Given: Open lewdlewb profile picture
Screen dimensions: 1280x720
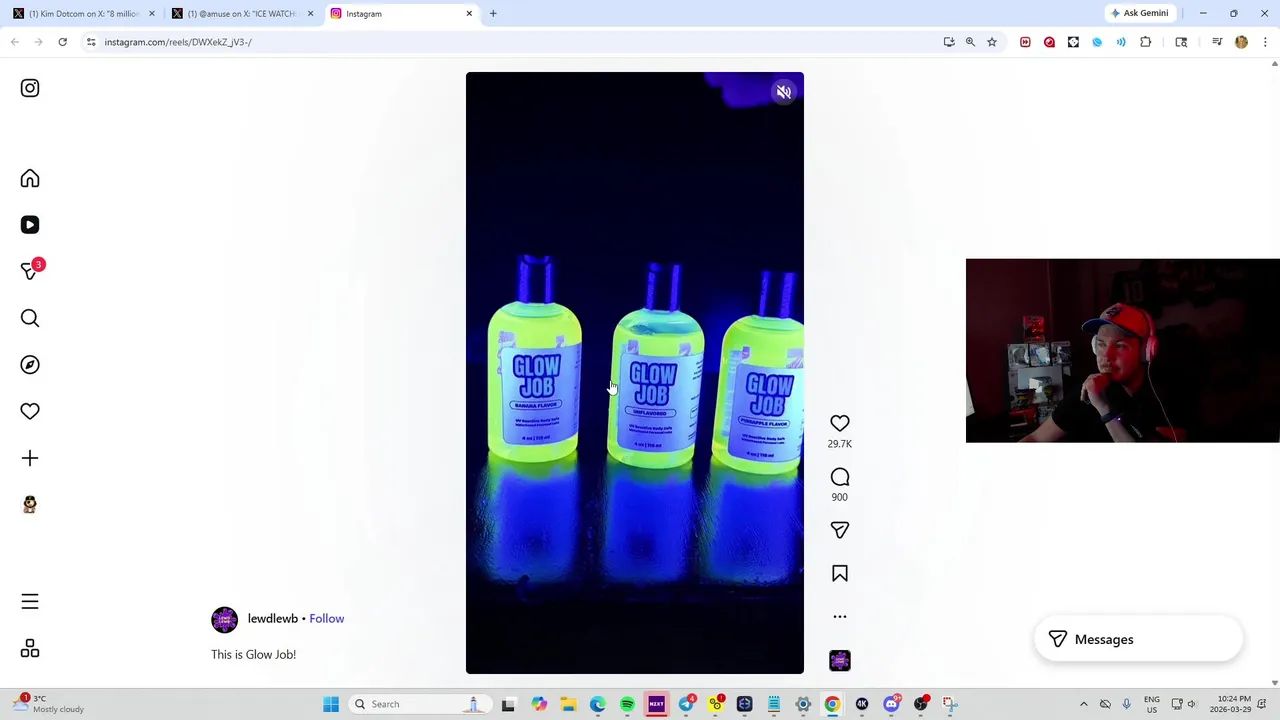Looking at the screenshot, I should pos(225,619).
